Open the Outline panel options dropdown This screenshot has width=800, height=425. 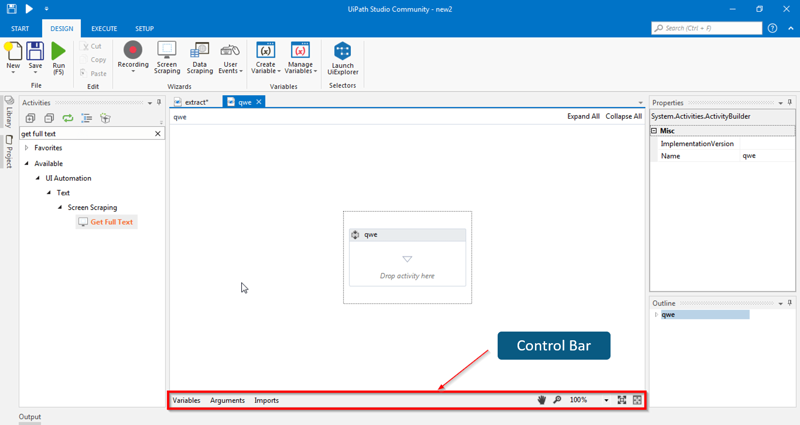click(x=781, y=303)
